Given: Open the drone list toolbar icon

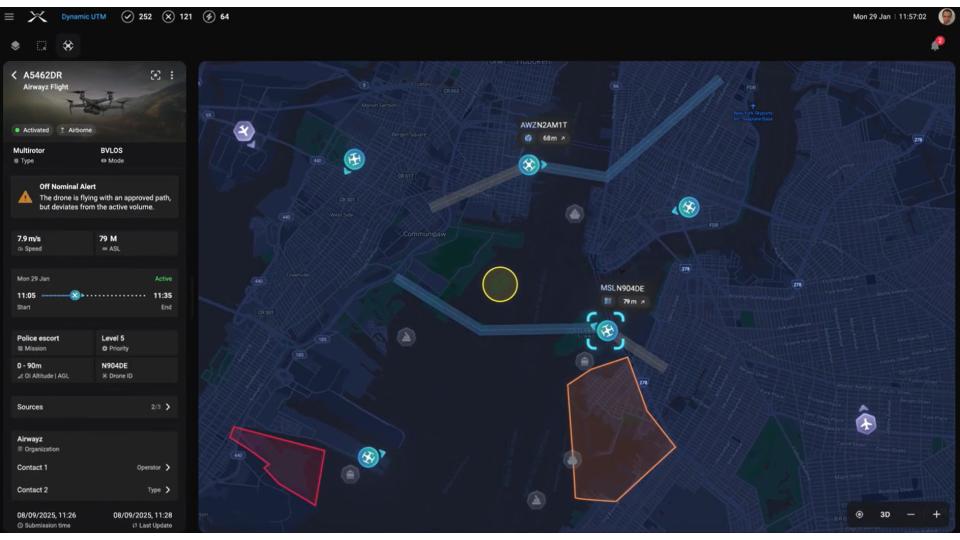Looking at the screenshot, I should coord(68,46).
